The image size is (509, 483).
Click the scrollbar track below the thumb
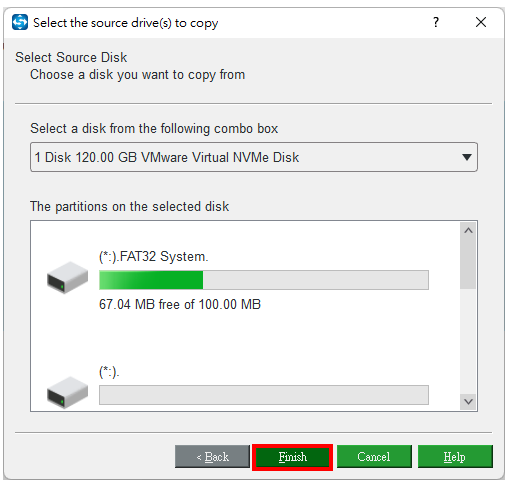point(468,341)
